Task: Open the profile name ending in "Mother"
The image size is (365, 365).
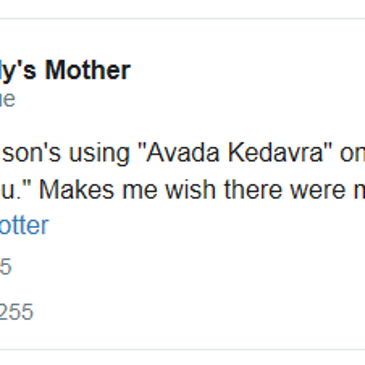Action: coord(65,71)
